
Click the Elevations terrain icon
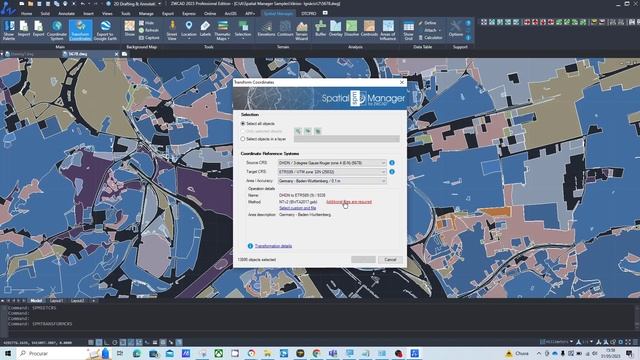click(x=266, y=29)
